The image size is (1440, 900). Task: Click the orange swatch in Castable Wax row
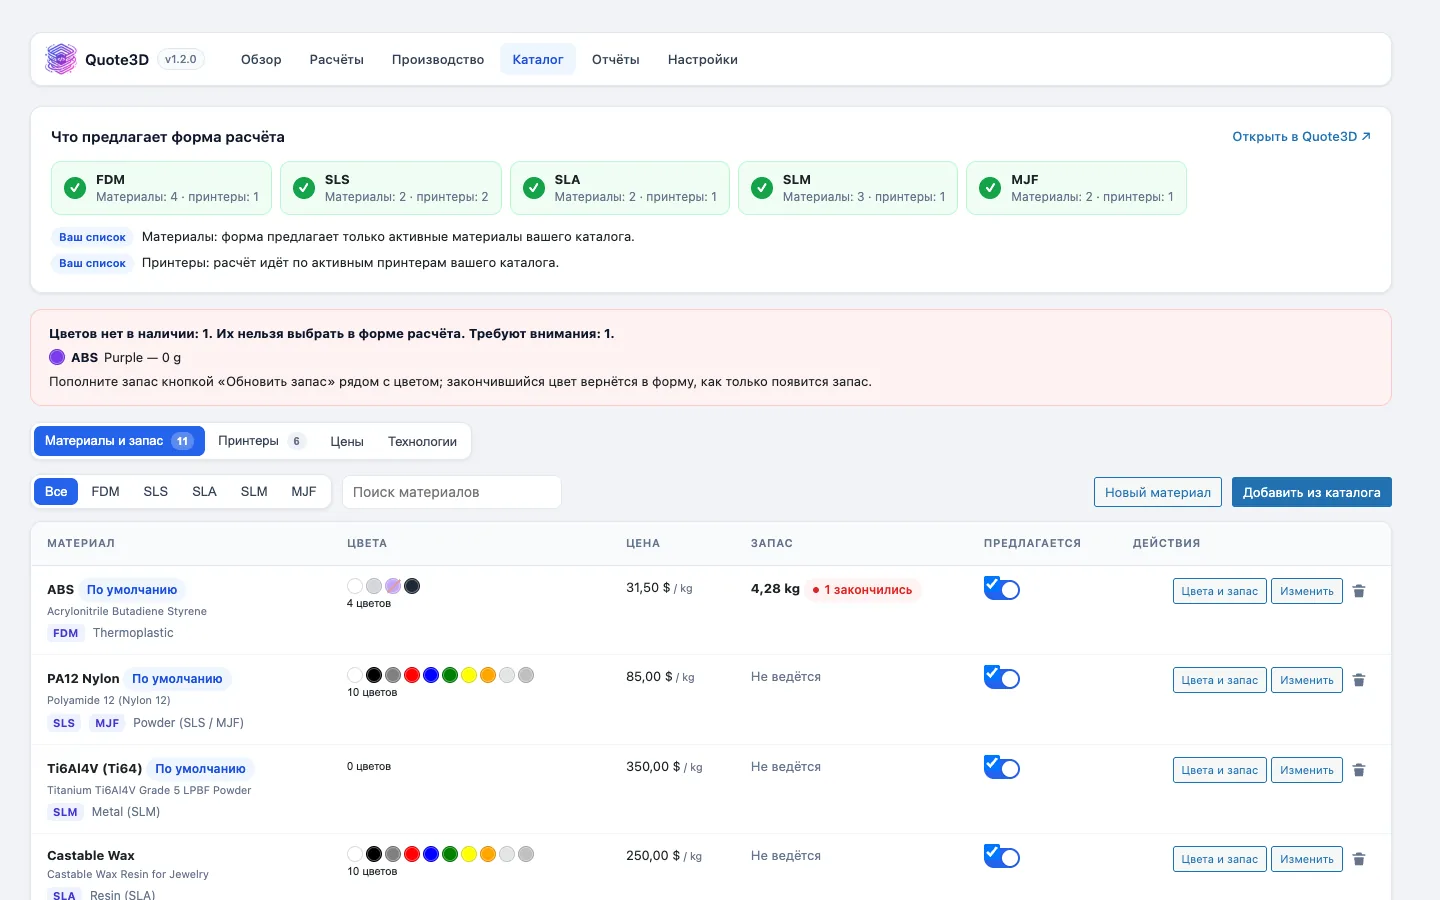488,854
